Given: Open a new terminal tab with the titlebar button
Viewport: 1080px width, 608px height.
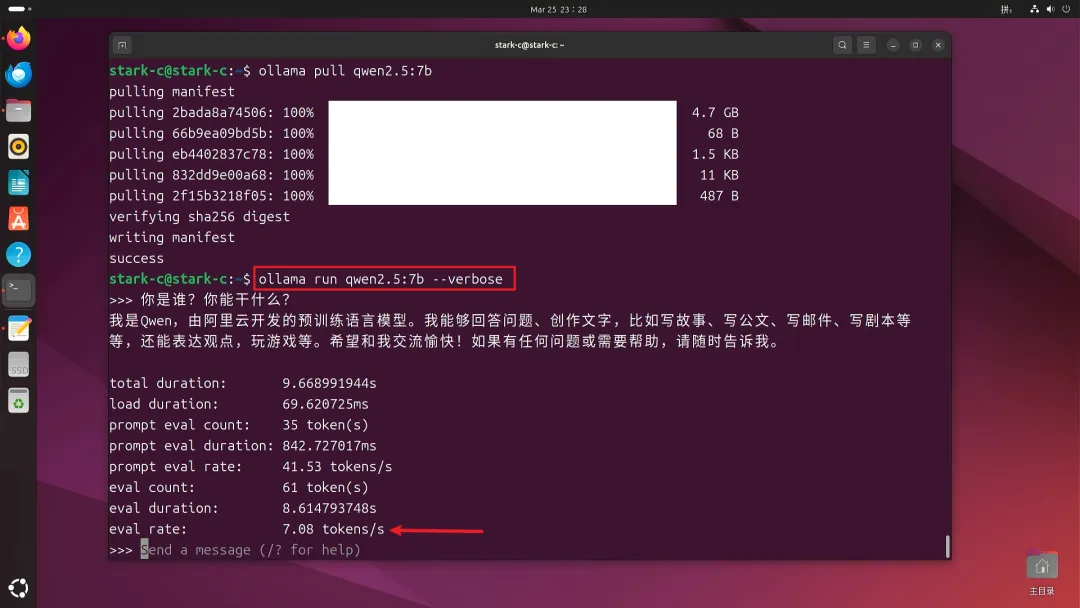Looking at the screenshot, I should click(122, 45).
